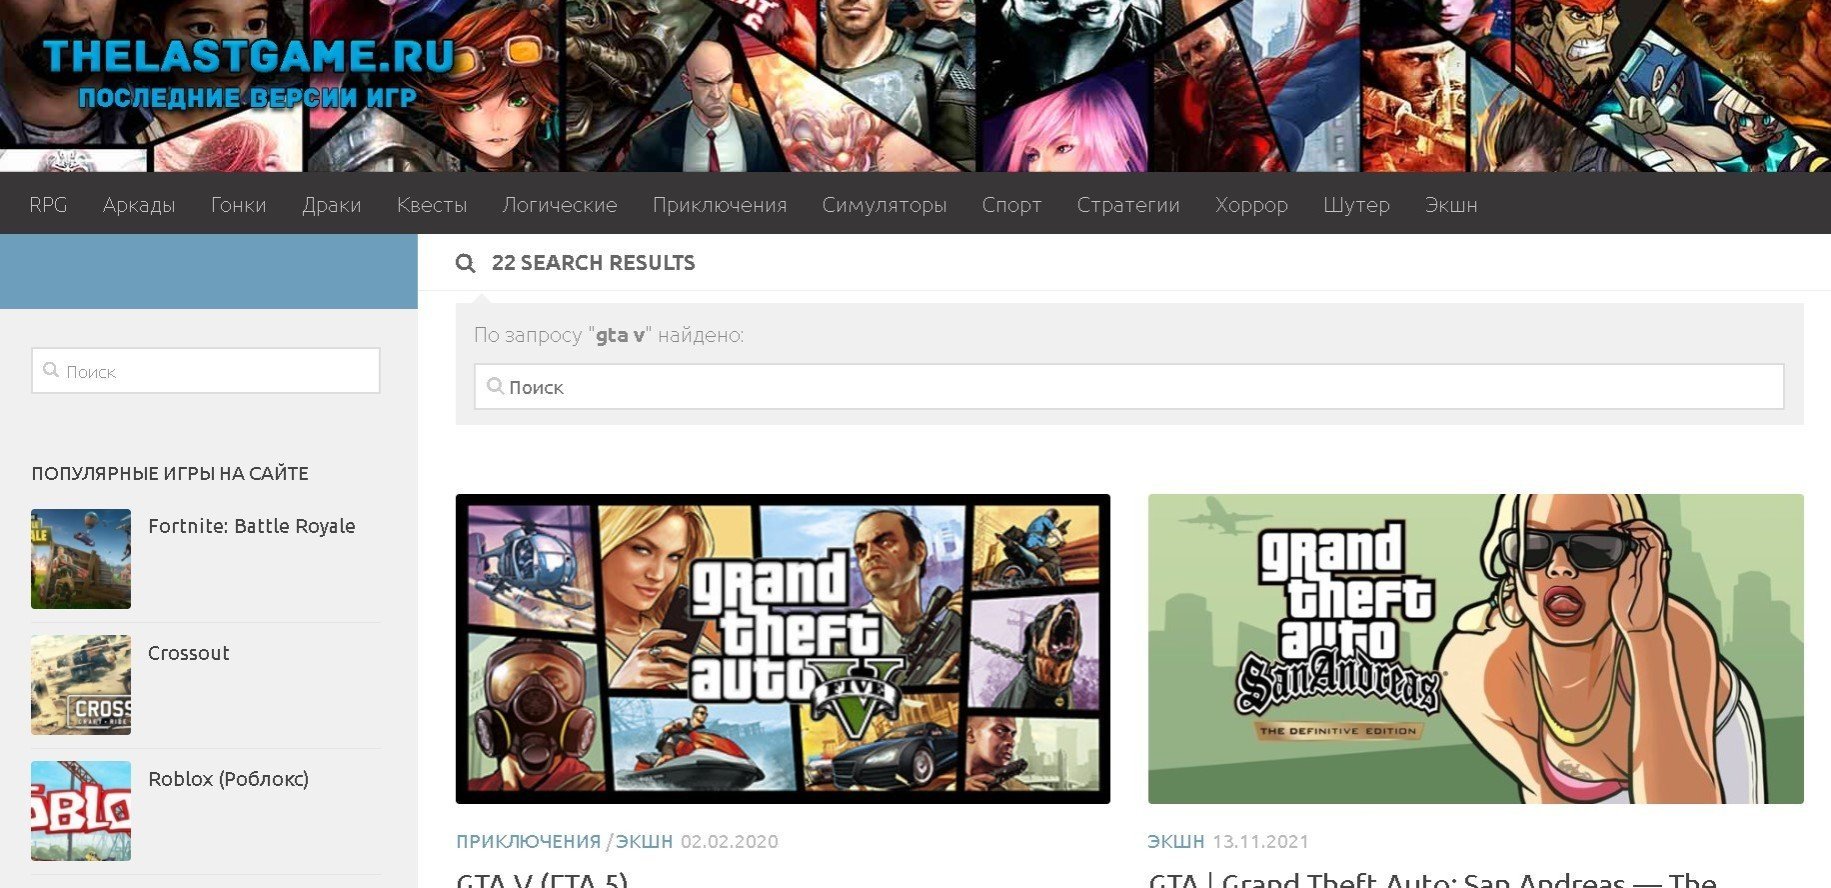Click the ПРИКЛЮЧЕНИЯ tag under GTA V

pyautogui.click(x=528, y=842)
